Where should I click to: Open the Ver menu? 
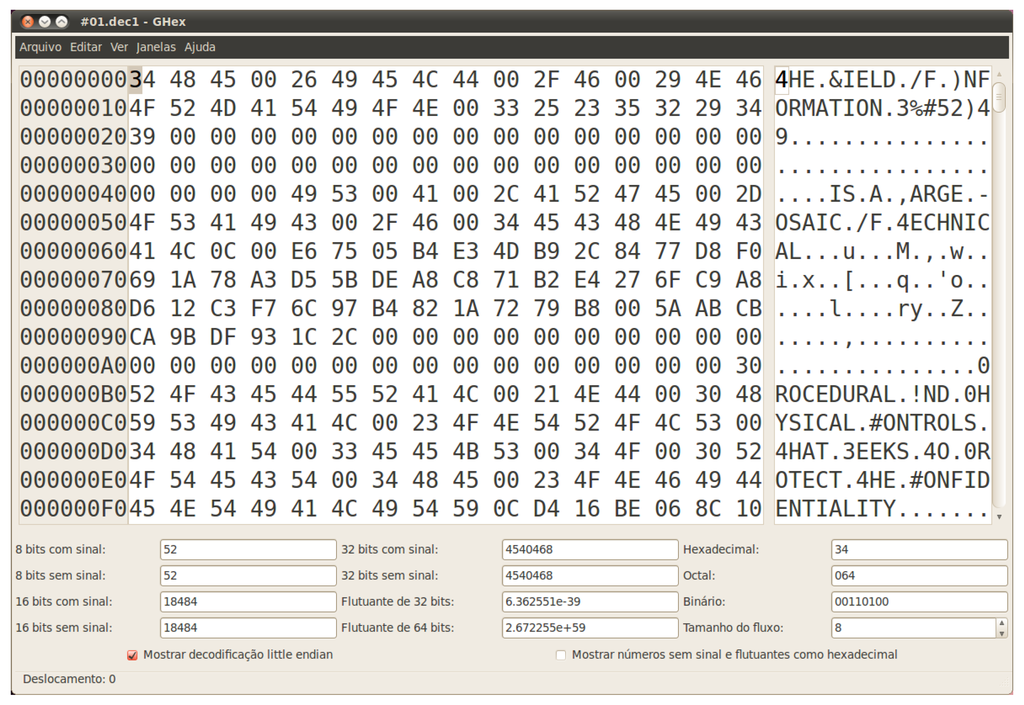coord(119,47)
